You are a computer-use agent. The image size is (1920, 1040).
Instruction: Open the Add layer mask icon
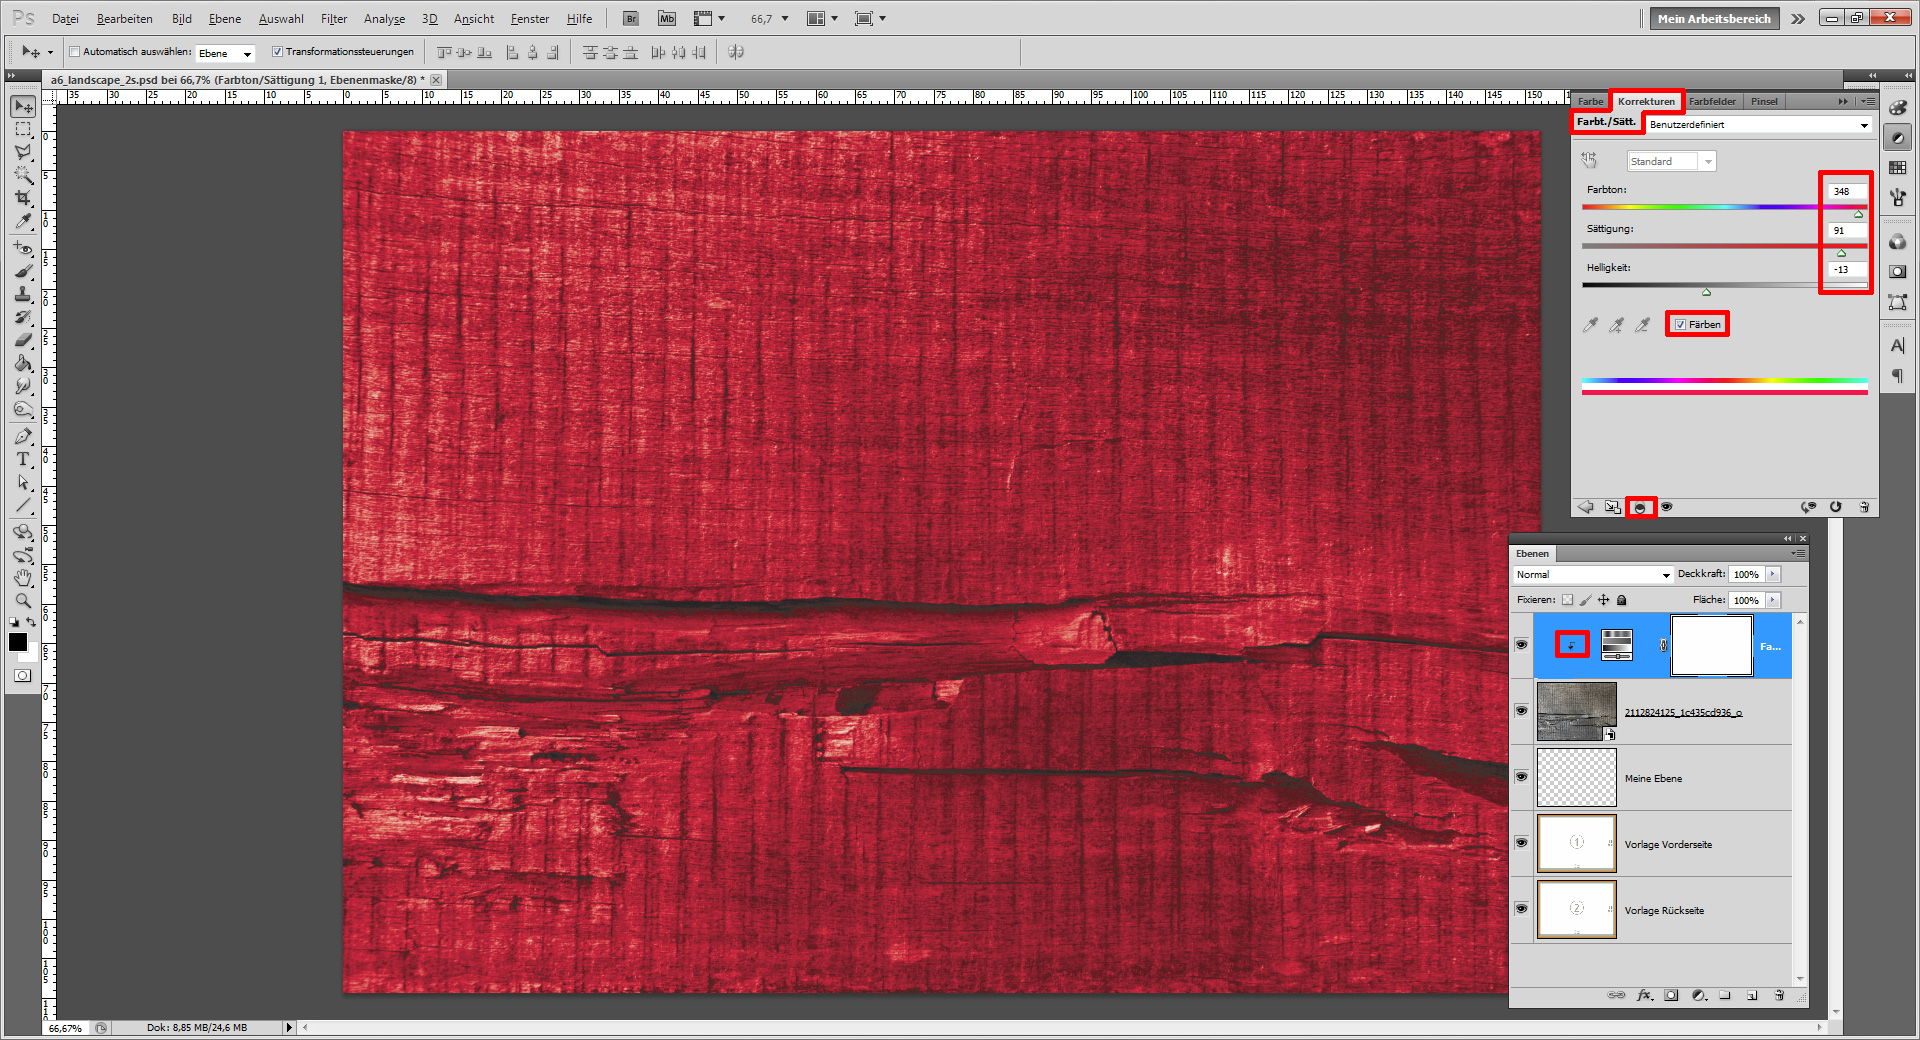tap(1671, 995)
